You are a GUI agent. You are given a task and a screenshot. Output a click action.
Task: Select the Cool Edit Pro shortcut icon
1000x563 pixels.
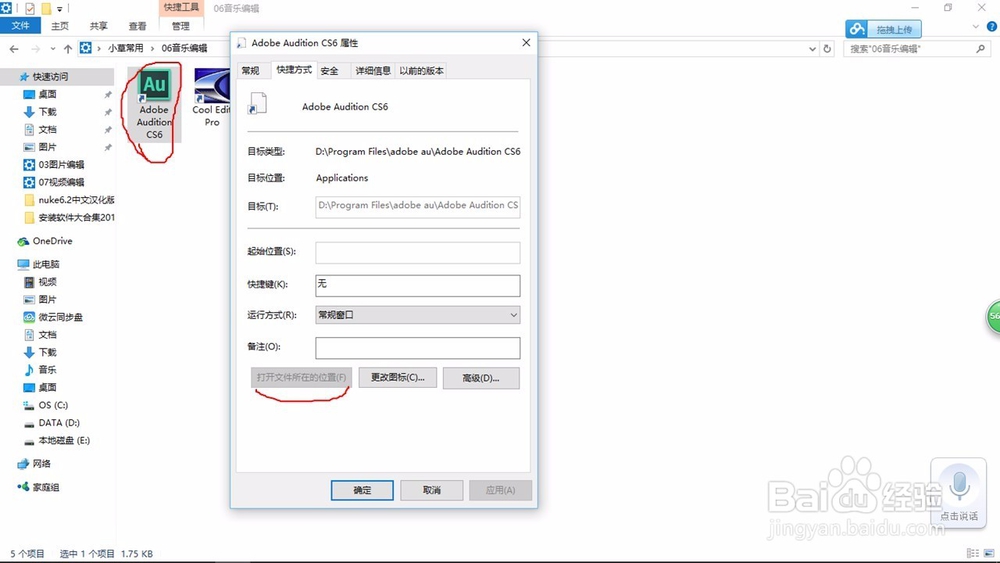tap(211, 98)
